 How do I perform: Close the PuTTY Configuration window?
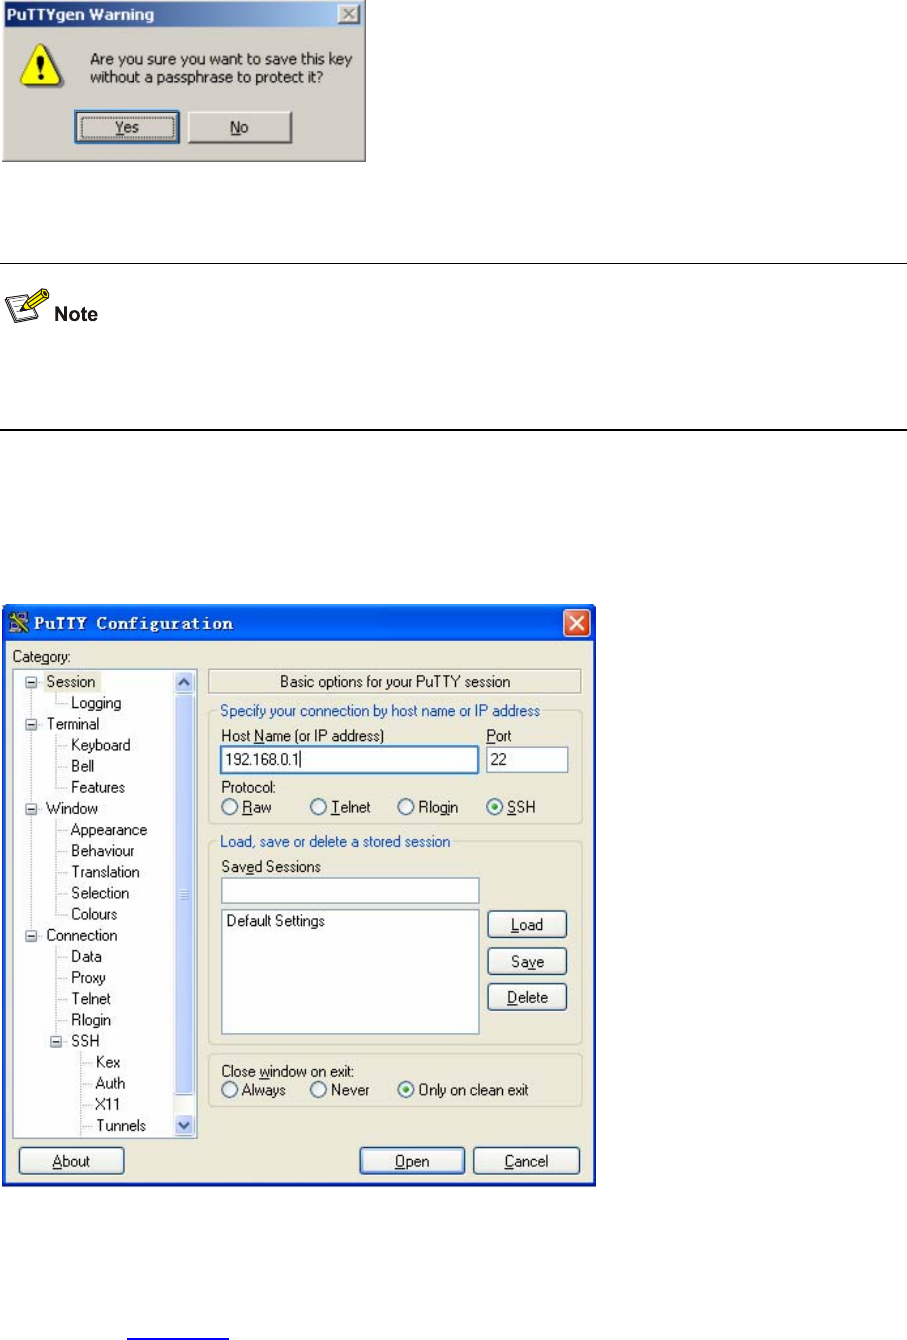click(x=577, y=624)
